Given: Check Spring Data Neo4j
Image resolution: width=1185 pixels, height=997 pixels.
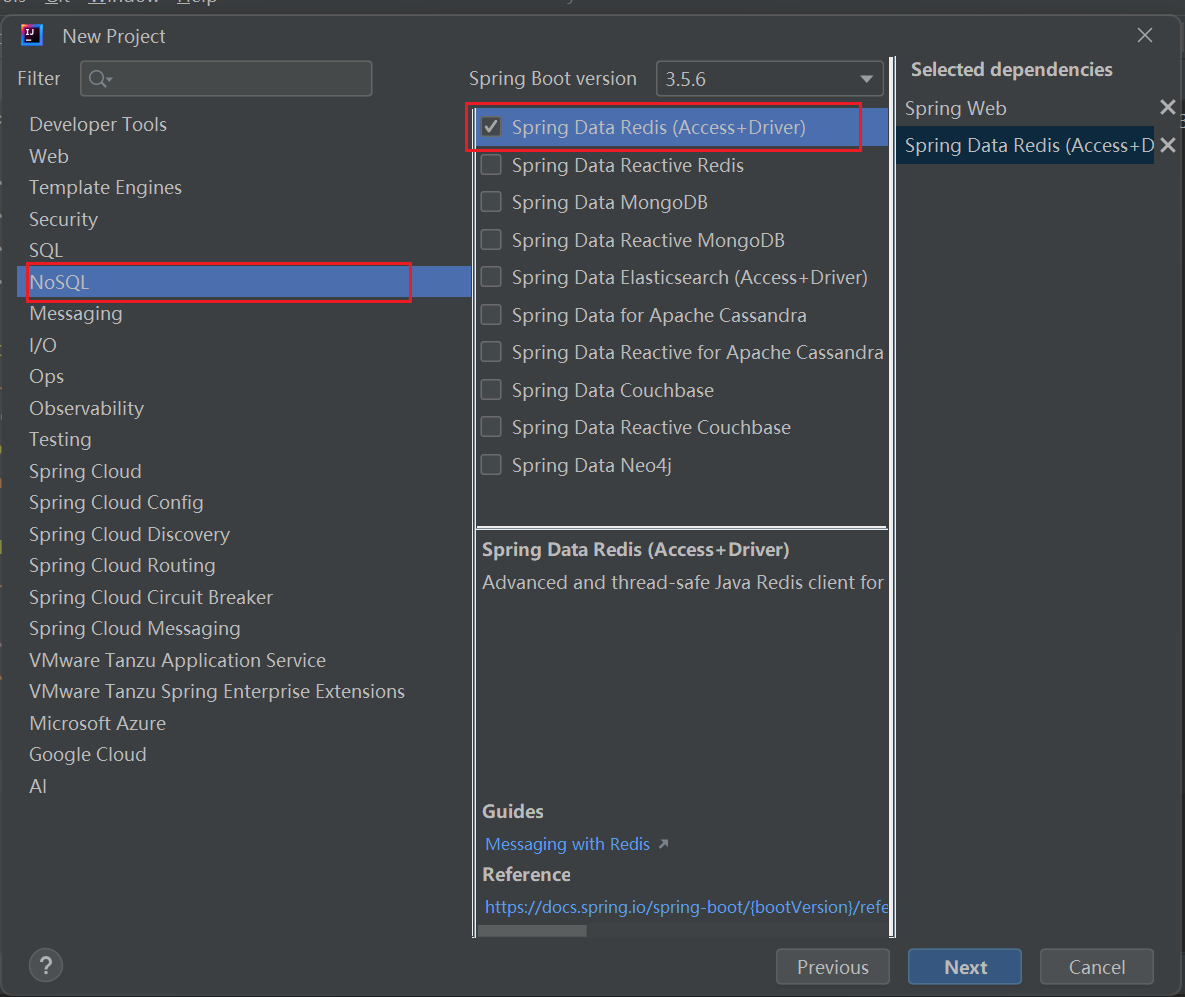Looking at the screenshot, I should coord(491,464).
